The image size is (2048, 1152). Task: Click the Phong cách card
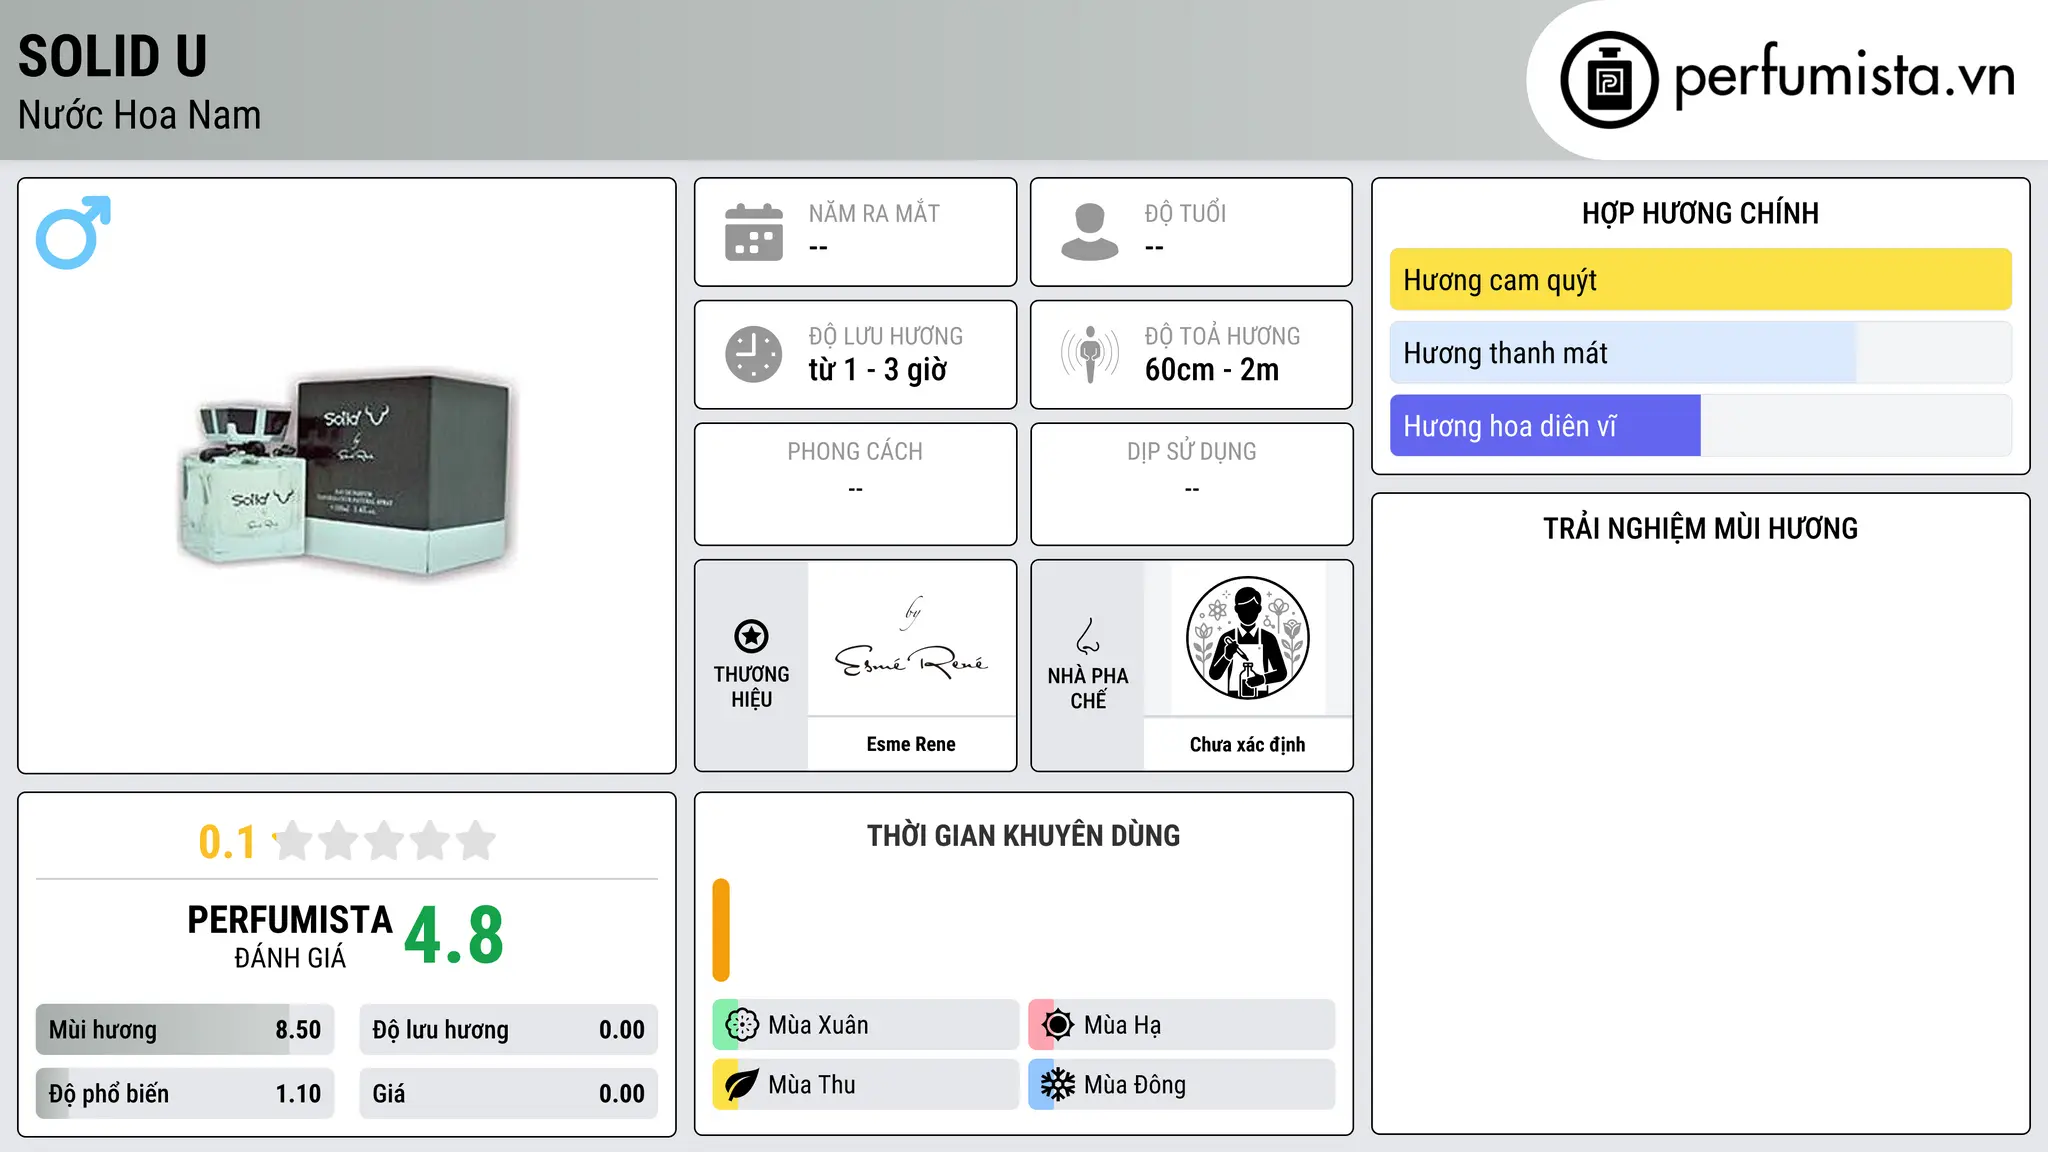[855, 484]
